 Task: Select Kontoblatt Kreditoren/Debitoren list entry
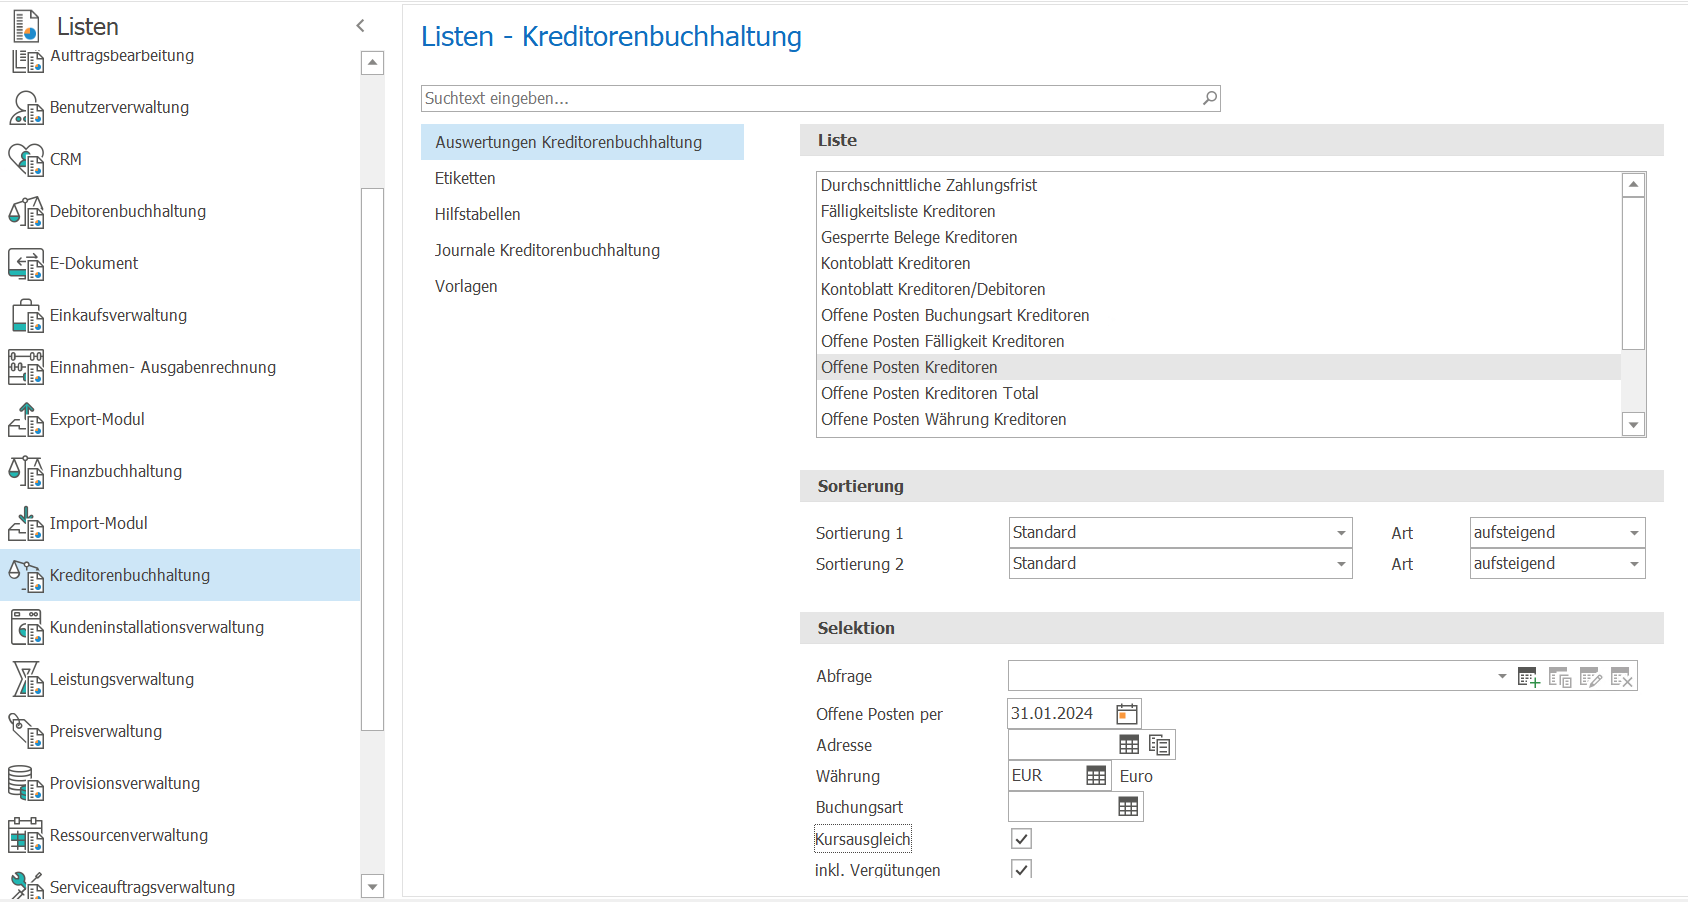tap(1218, 289)
